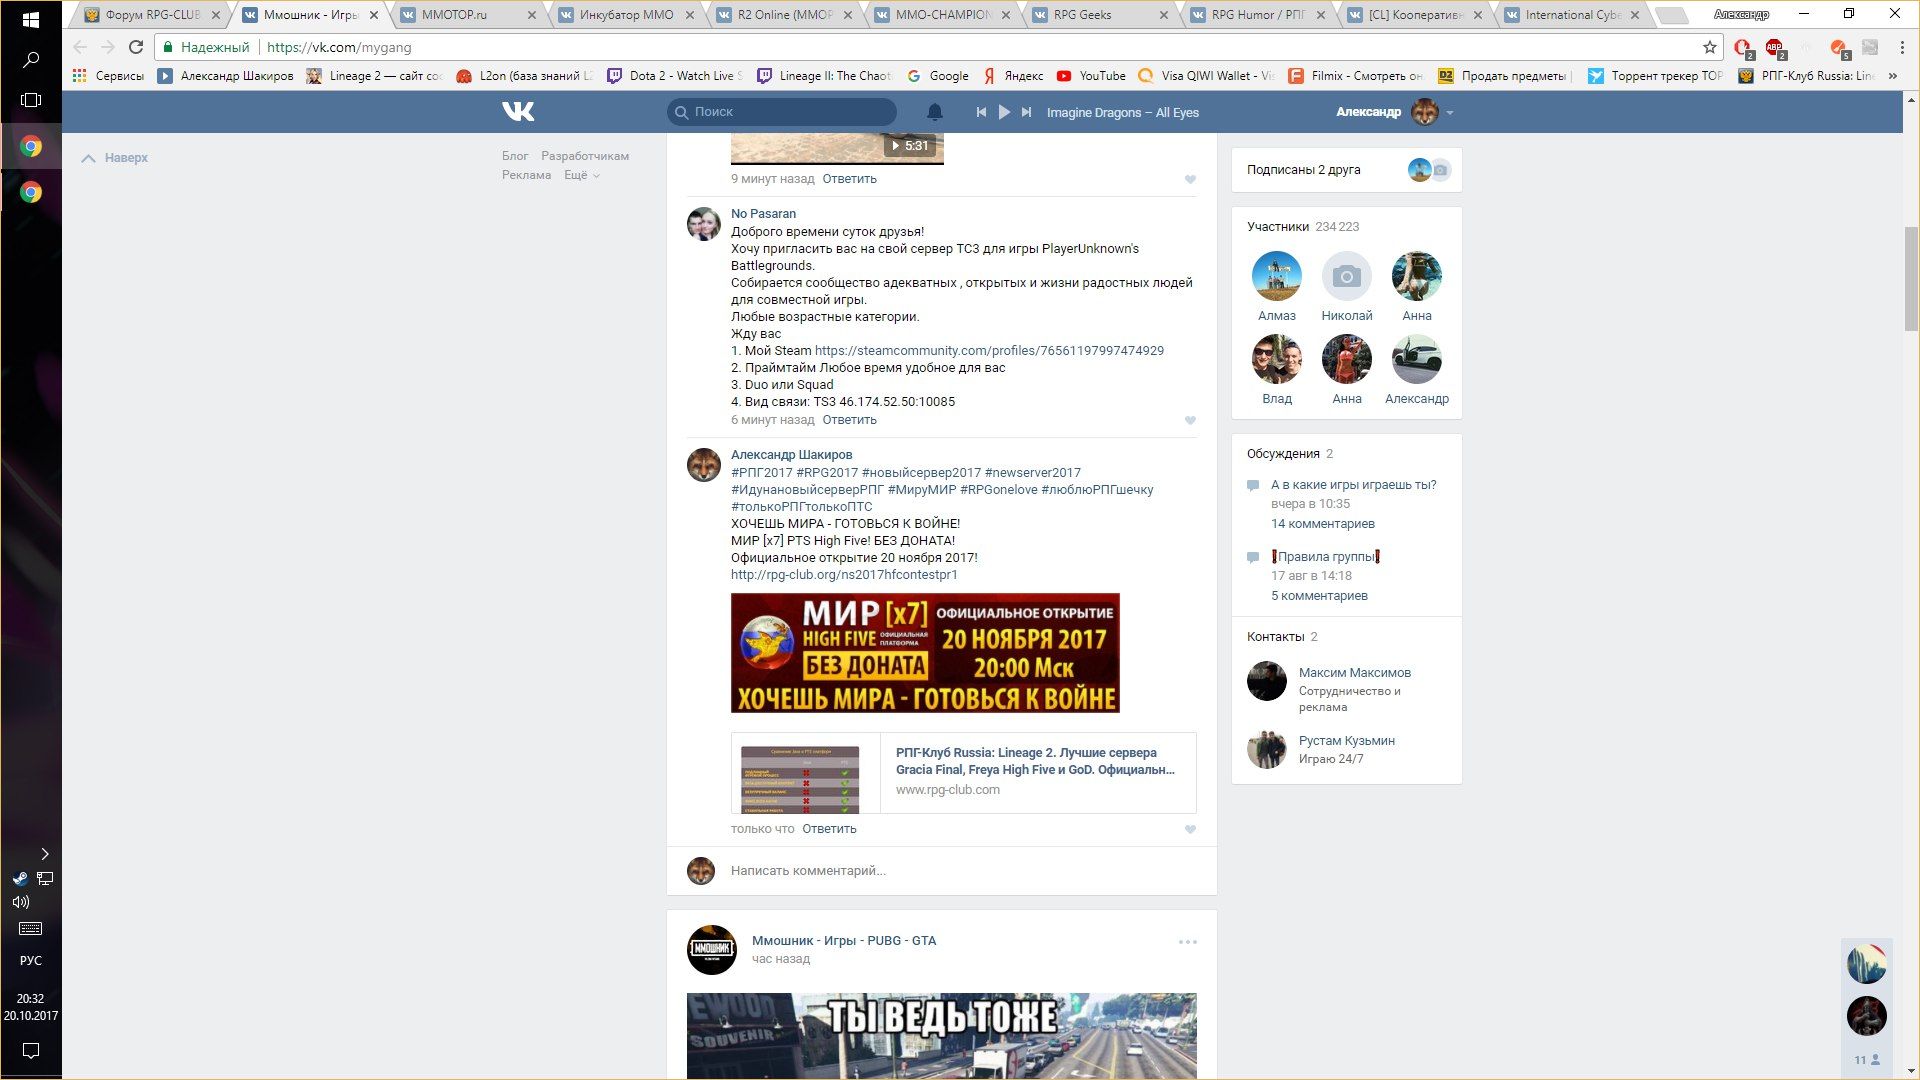Open the VK friends-online counter showing 11
This screenshot has width=1920, height=1080.
tap(1866, 1060)
